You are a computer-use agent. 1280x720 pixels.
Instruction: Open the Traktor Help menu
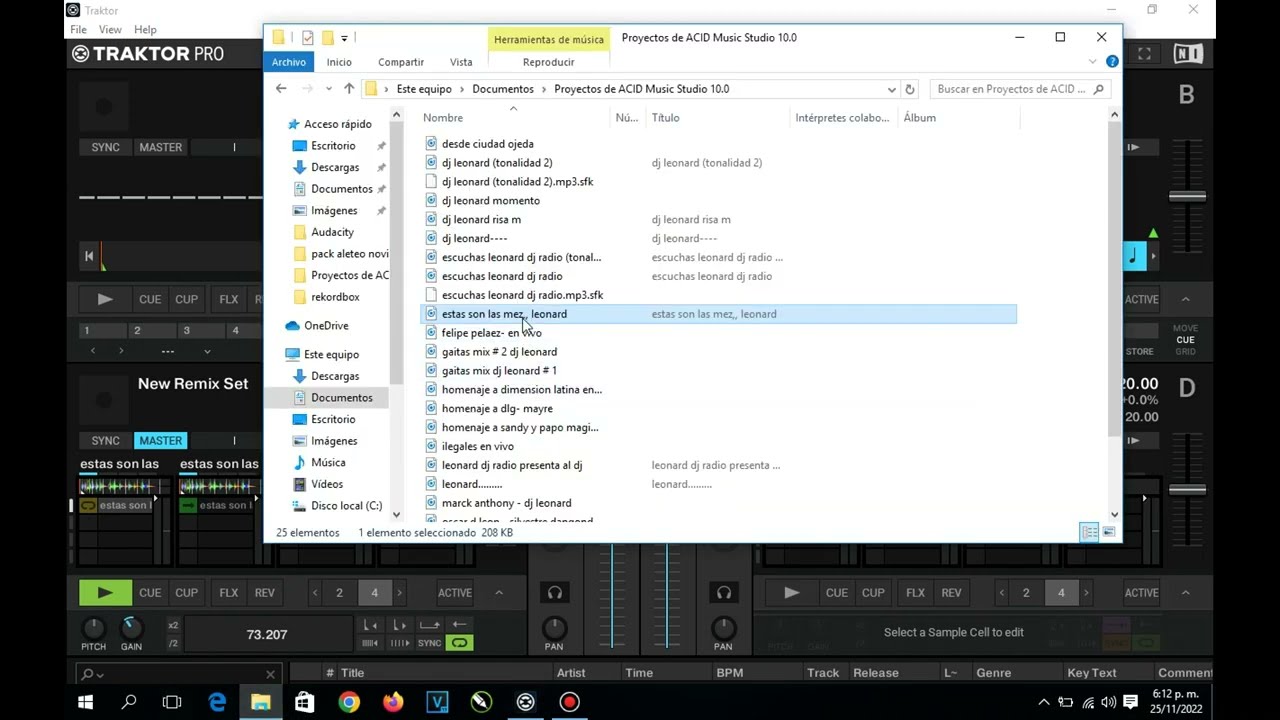(x=145, y=30)
